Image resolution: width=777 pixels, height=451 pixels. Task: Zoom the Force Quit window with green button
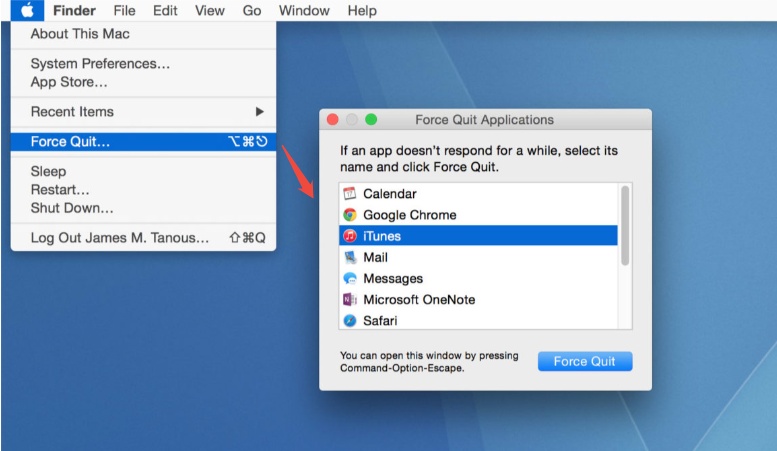(x=371, y=119)
